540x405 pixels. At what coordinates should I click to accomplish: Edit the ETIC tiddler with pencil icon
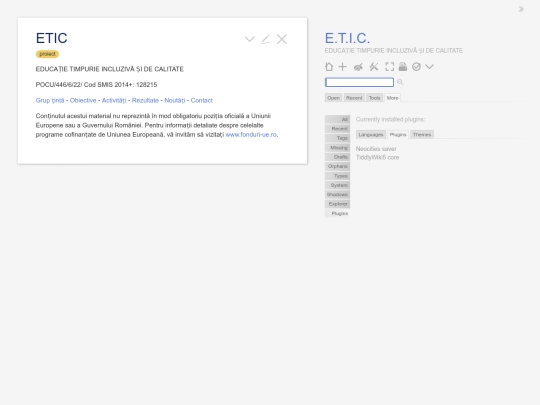pos(266,39)
